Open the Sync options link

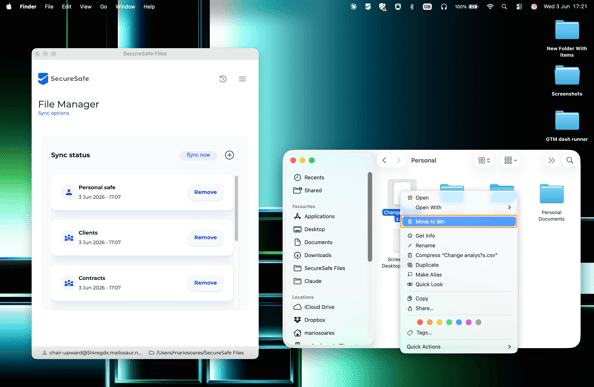[x=53, y=113]
